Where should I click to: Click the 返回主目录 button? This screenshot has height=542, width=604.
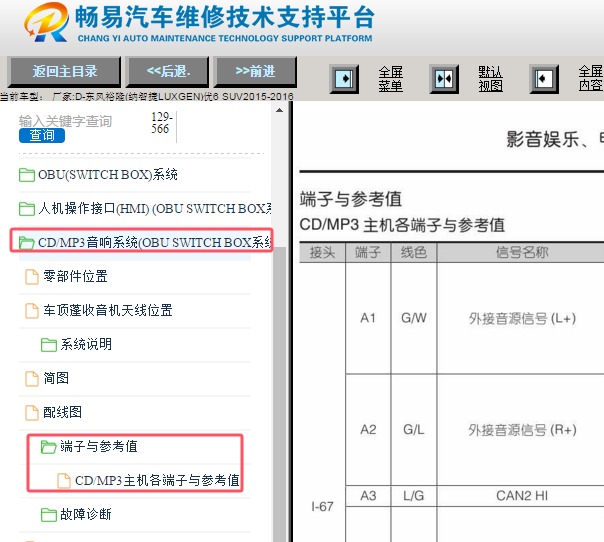click(64, 71)
